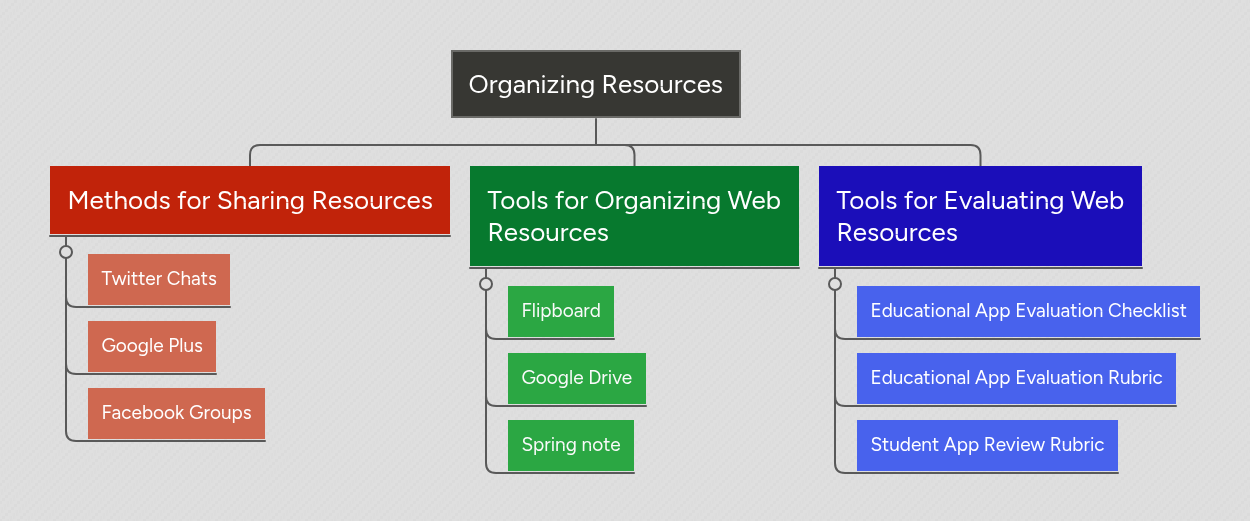This screenshot has height=521, width=1250.
Task: Select the Tools for Organizing Web Resources node
Action: [x=634, y=216]
